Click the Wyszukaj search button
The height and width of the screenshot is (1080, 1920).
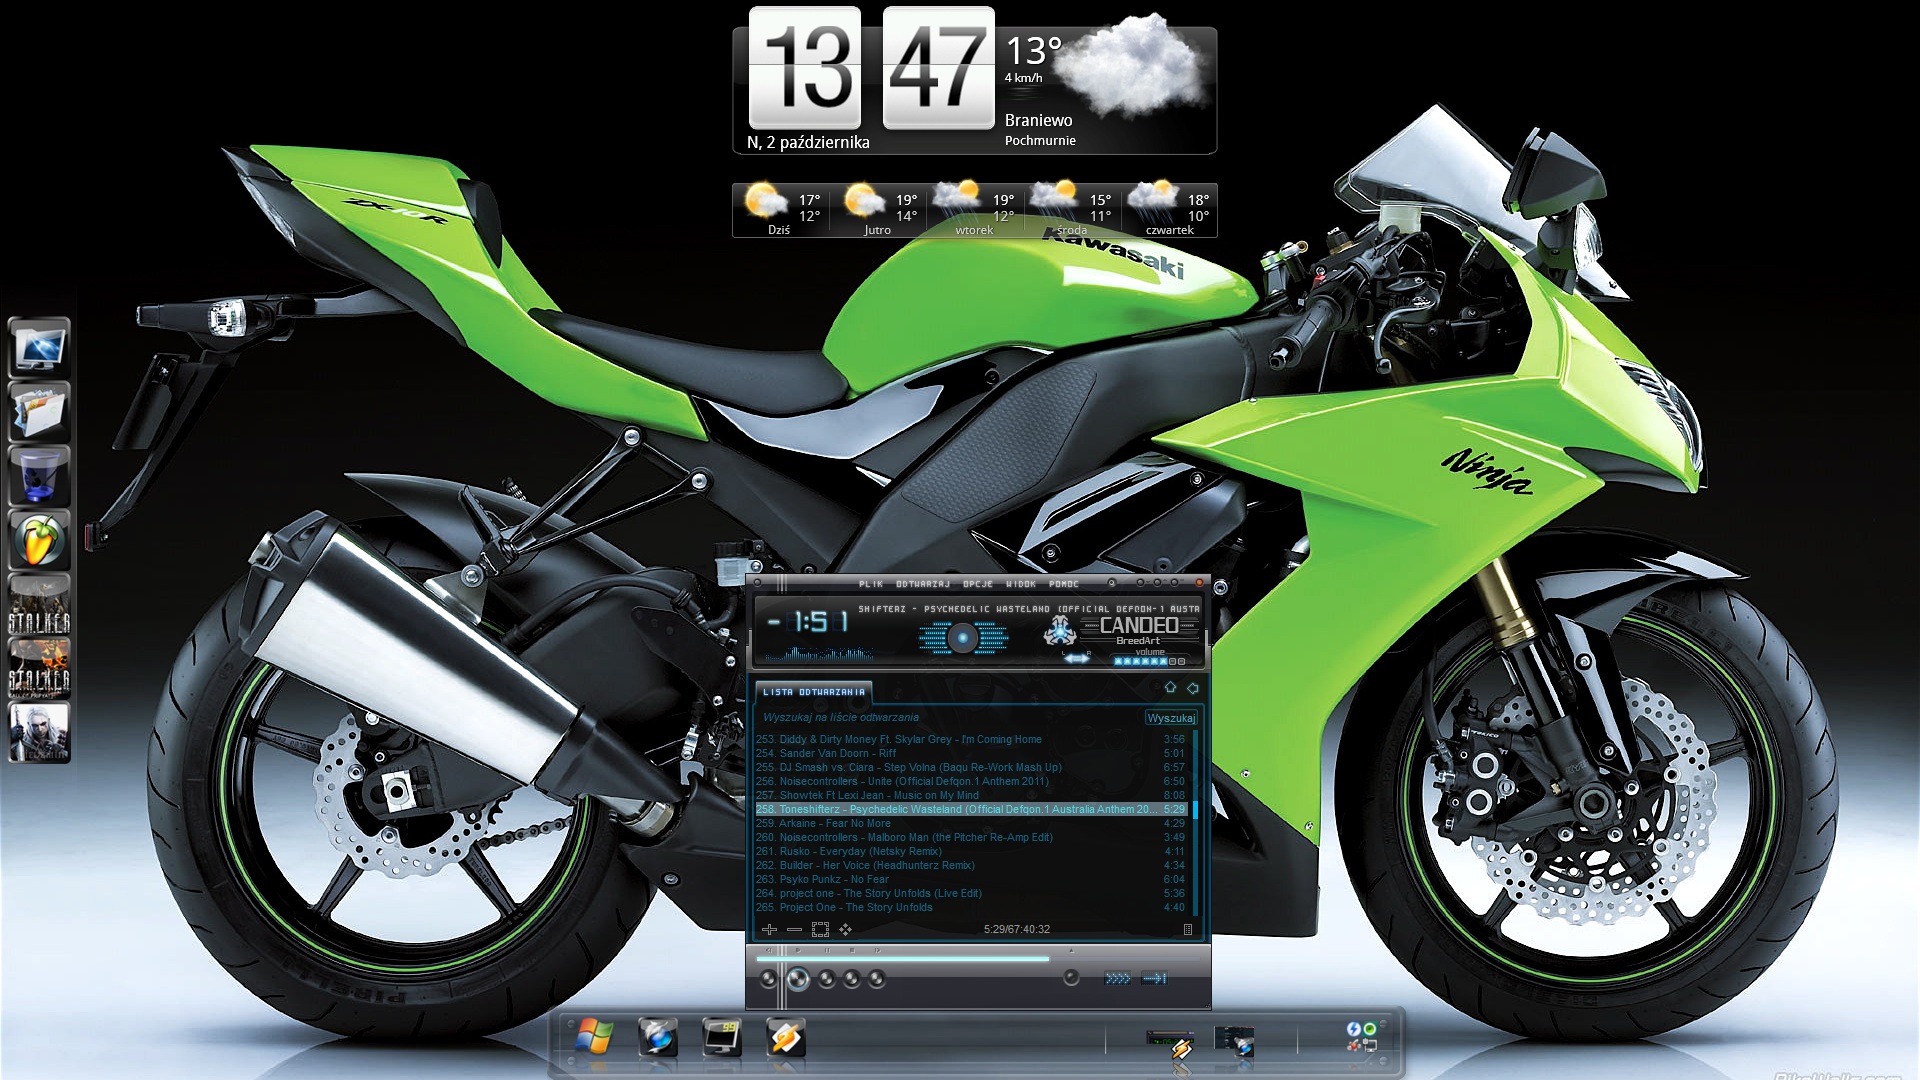1170,718
